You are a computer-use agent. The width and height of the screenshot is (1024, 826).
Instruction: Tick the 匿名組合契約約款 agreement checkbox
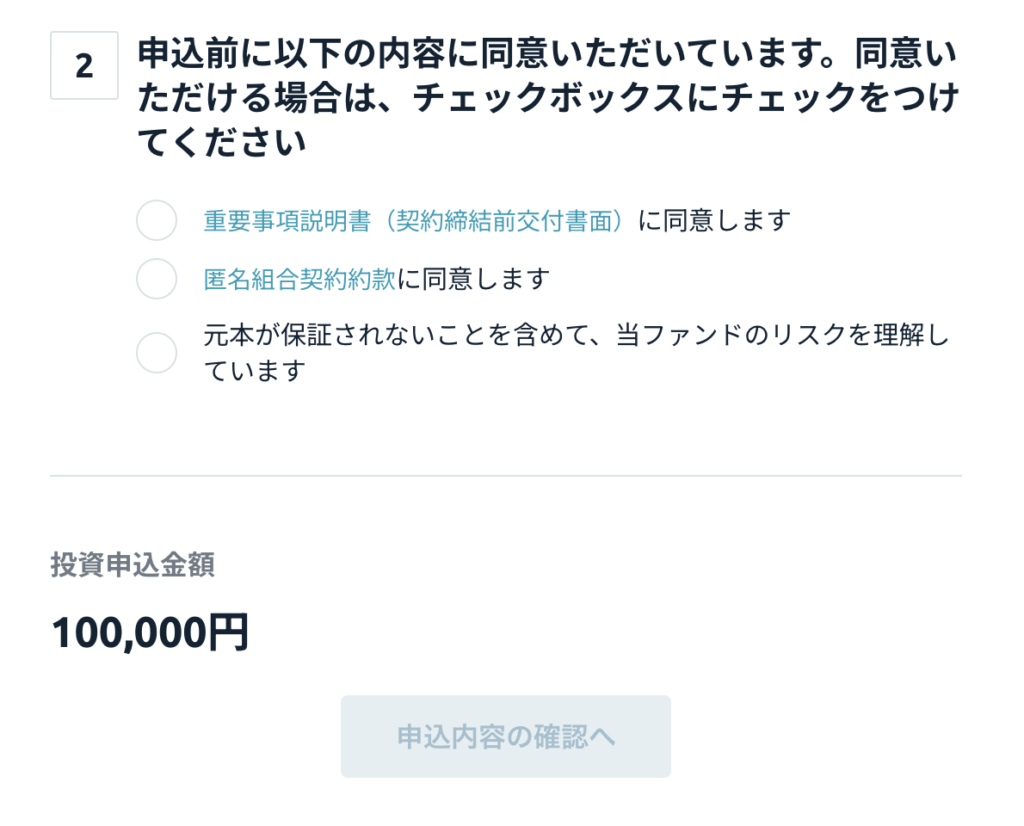click(x=156, y=279)
